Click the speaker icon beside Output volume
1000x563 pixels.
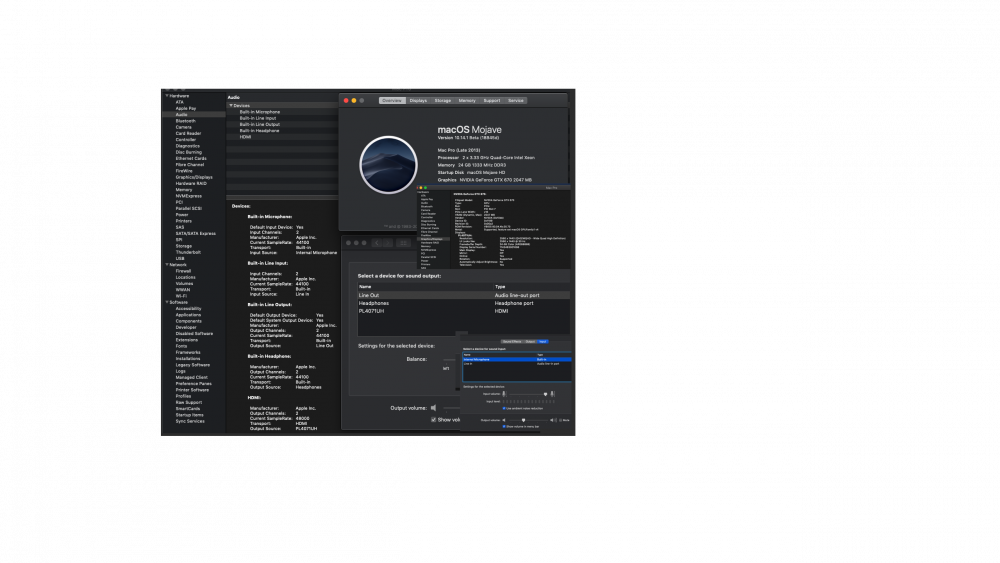[x=434, y=408]
